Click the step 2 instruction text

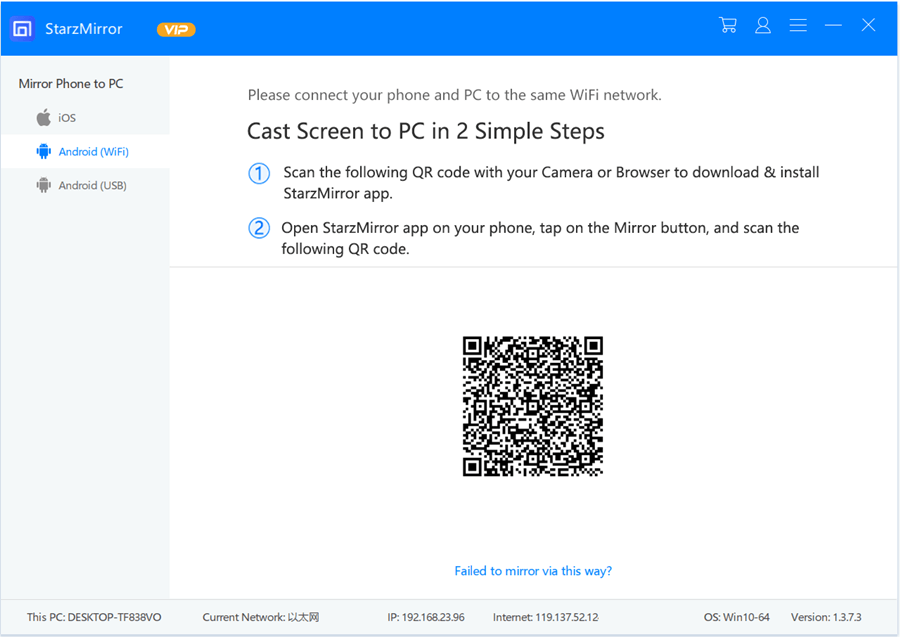[540, 238]
